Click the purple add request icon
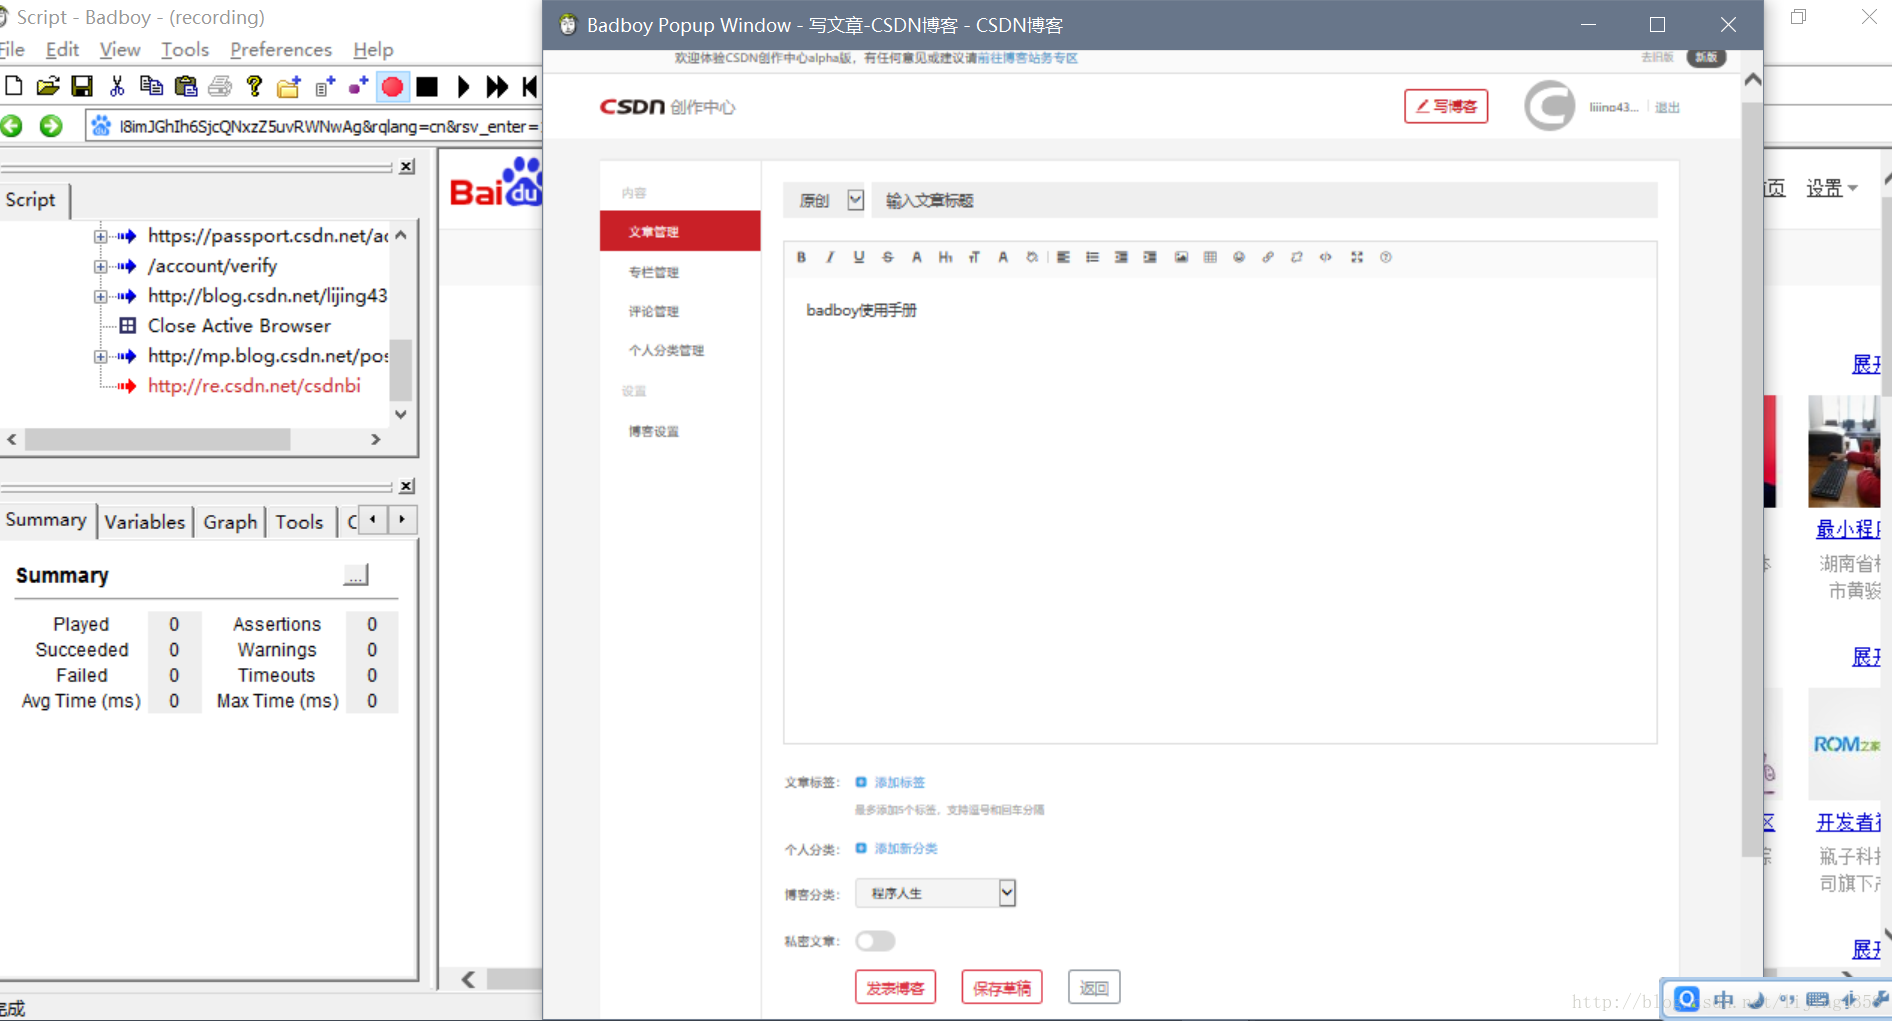 pyautogui.click(x=358, y=87)
